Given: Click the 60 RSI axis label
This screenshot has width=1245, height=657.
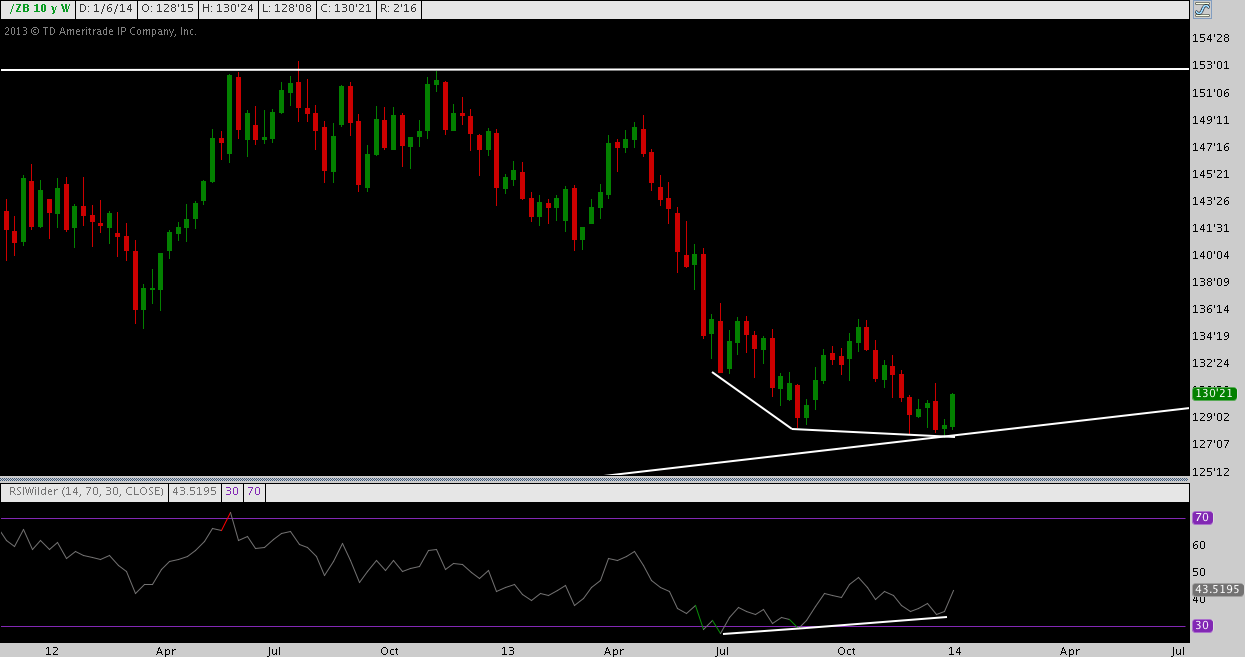Looking at the screenshot, I should [x=1199, y=546].
